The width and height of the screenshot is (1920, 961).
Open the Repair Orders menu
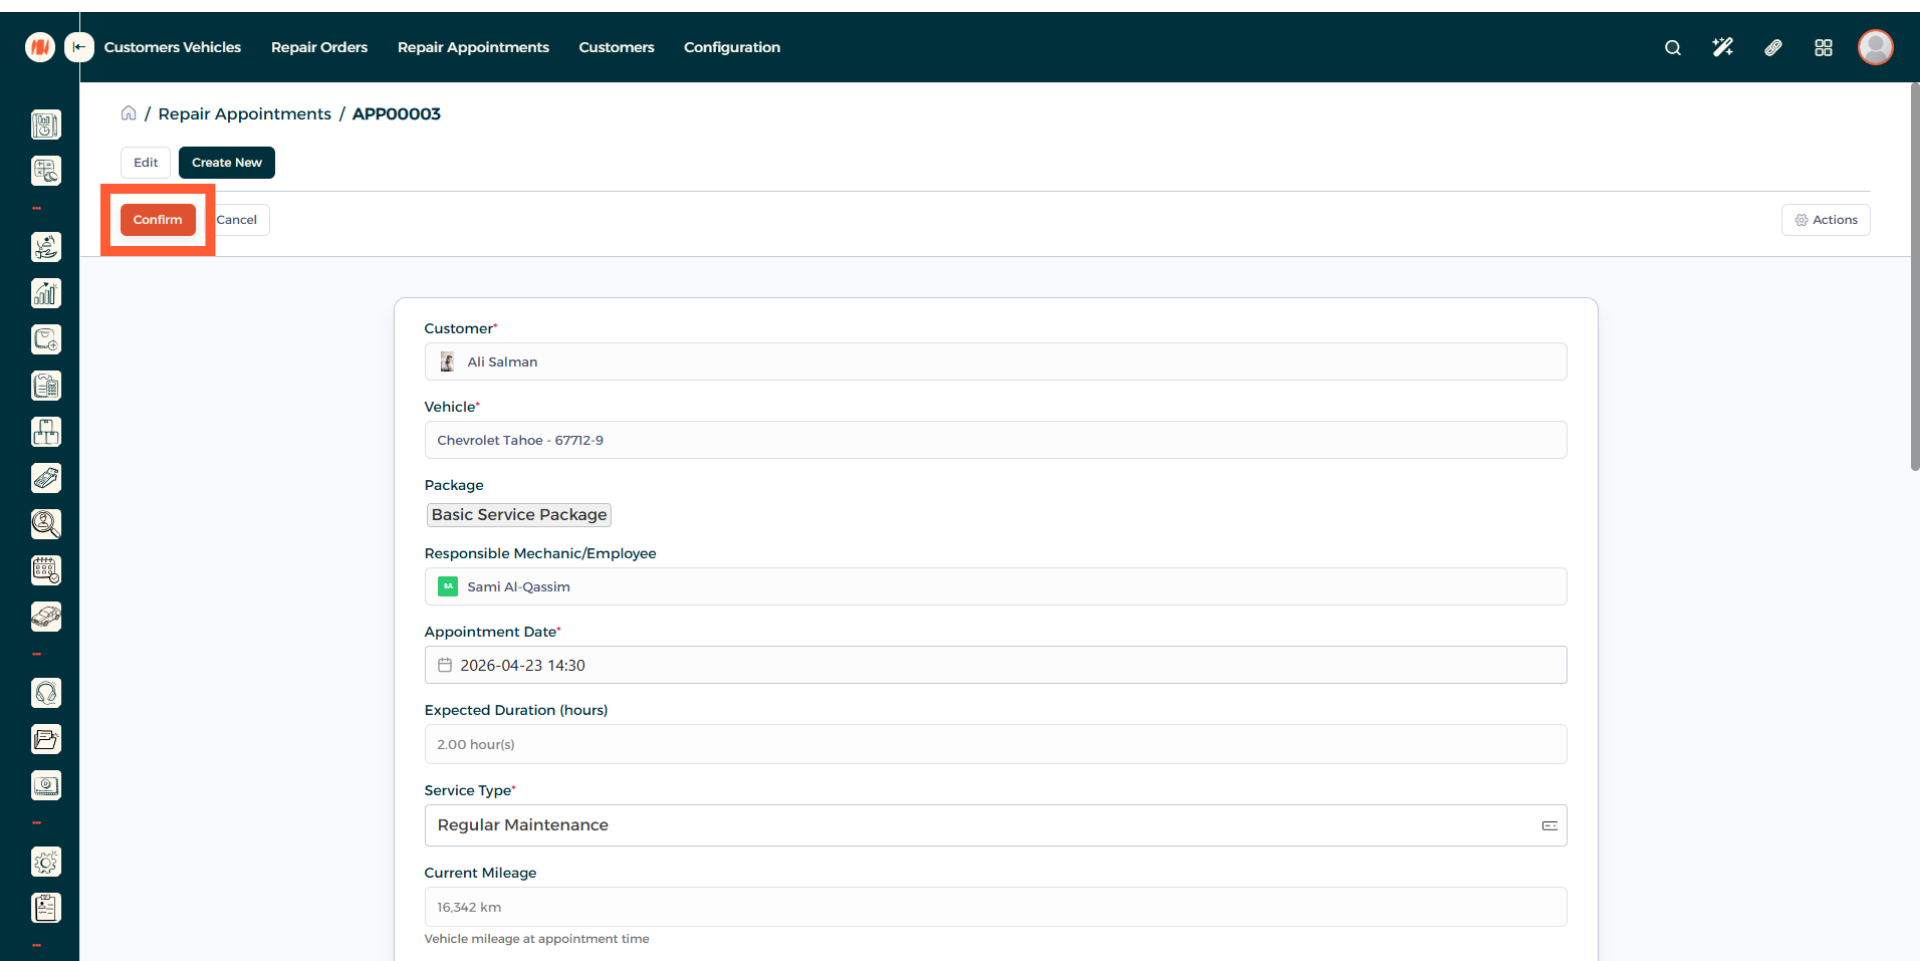tap(319, 47)
